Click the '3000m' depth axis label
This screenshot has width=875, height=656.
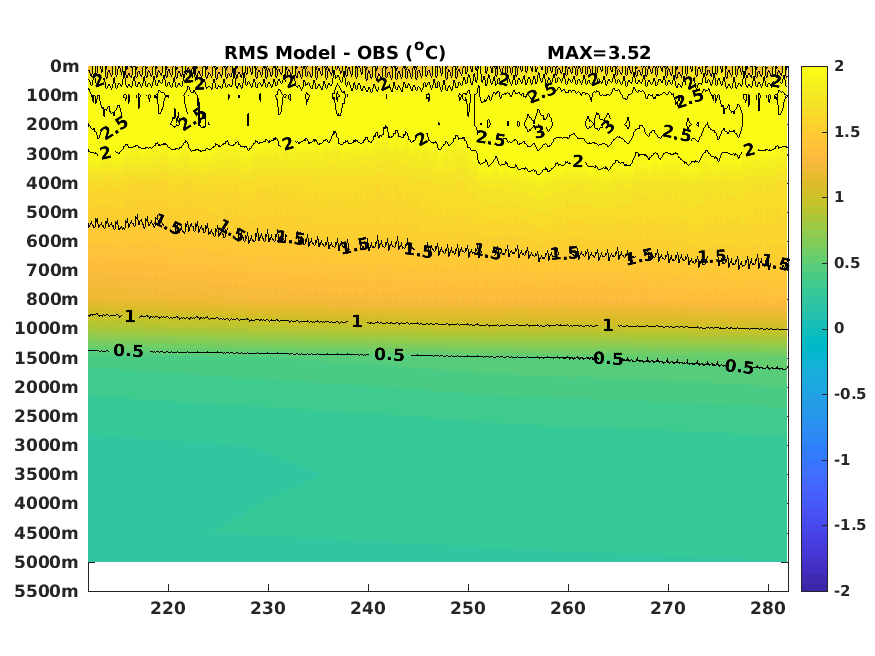[47, 445]
